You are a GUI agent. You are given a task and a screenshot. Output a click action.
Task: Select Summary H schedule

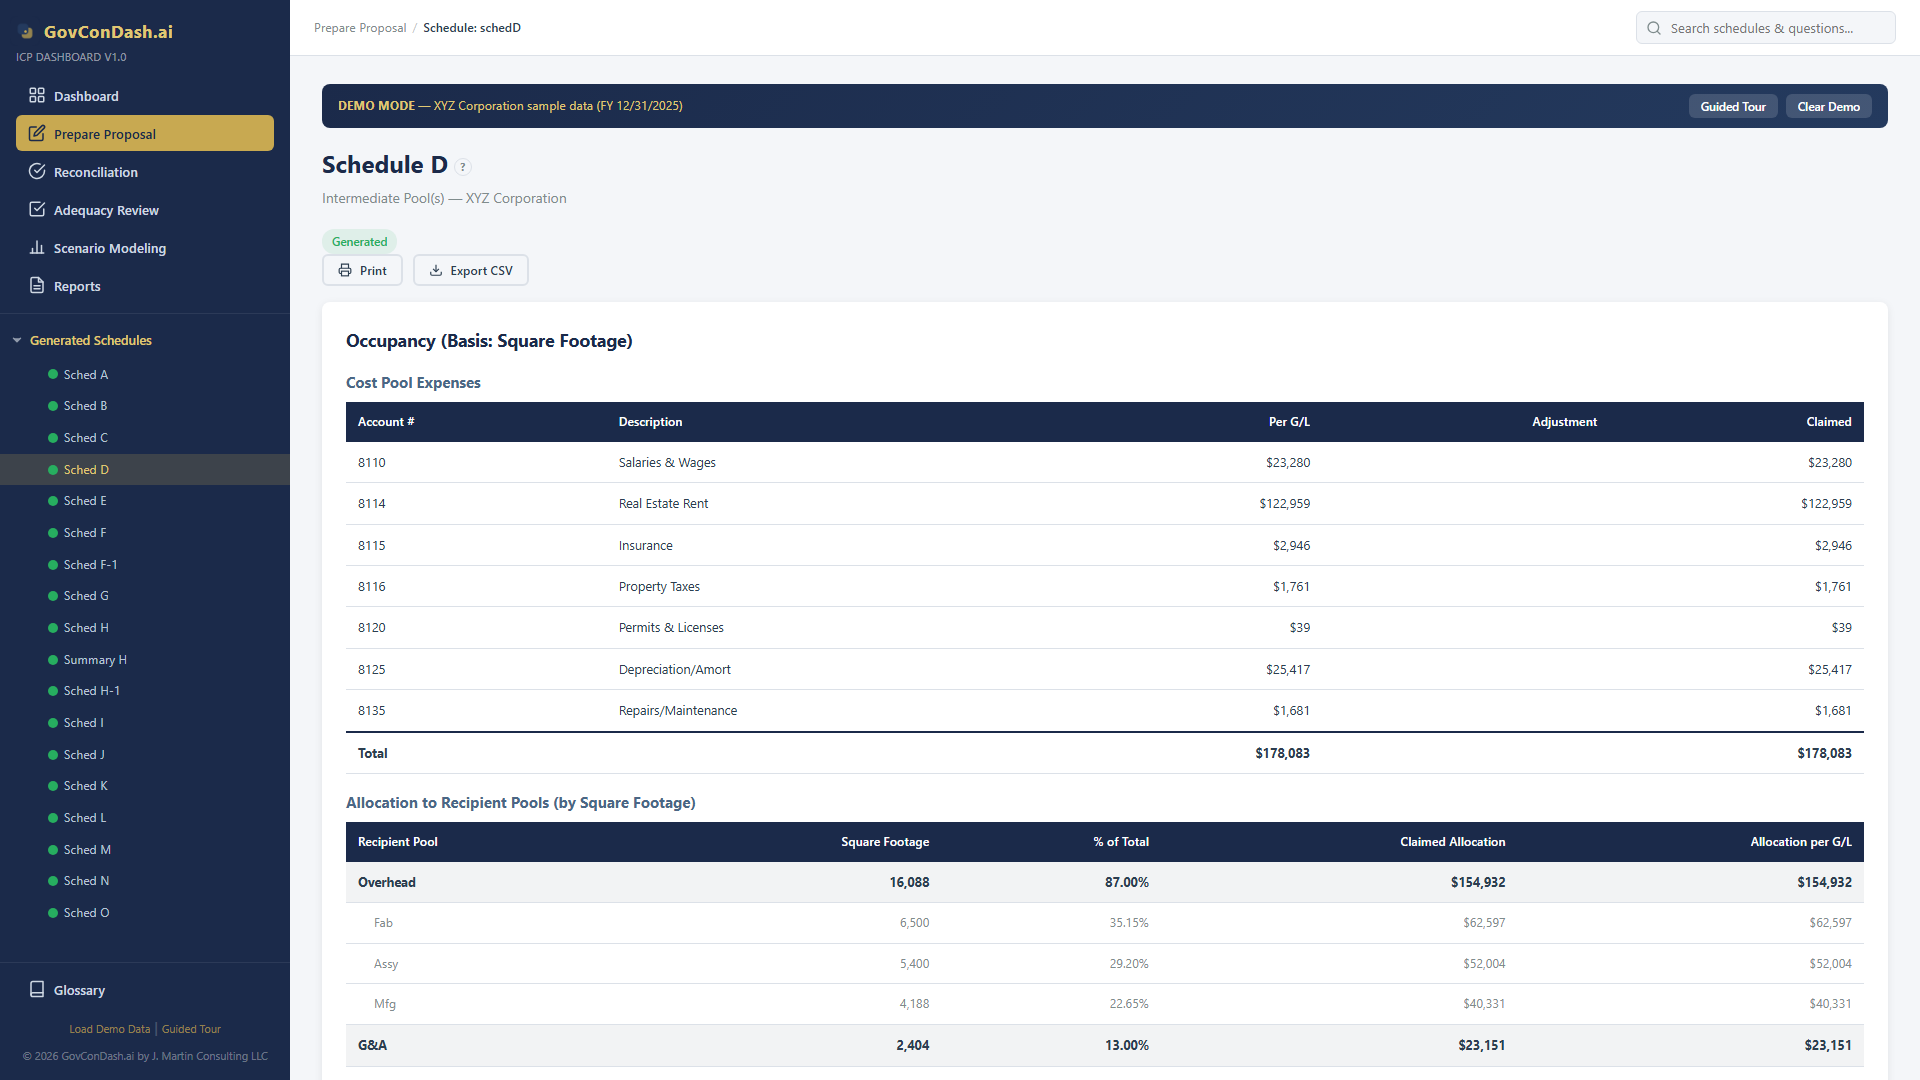[x=95, y=660]
